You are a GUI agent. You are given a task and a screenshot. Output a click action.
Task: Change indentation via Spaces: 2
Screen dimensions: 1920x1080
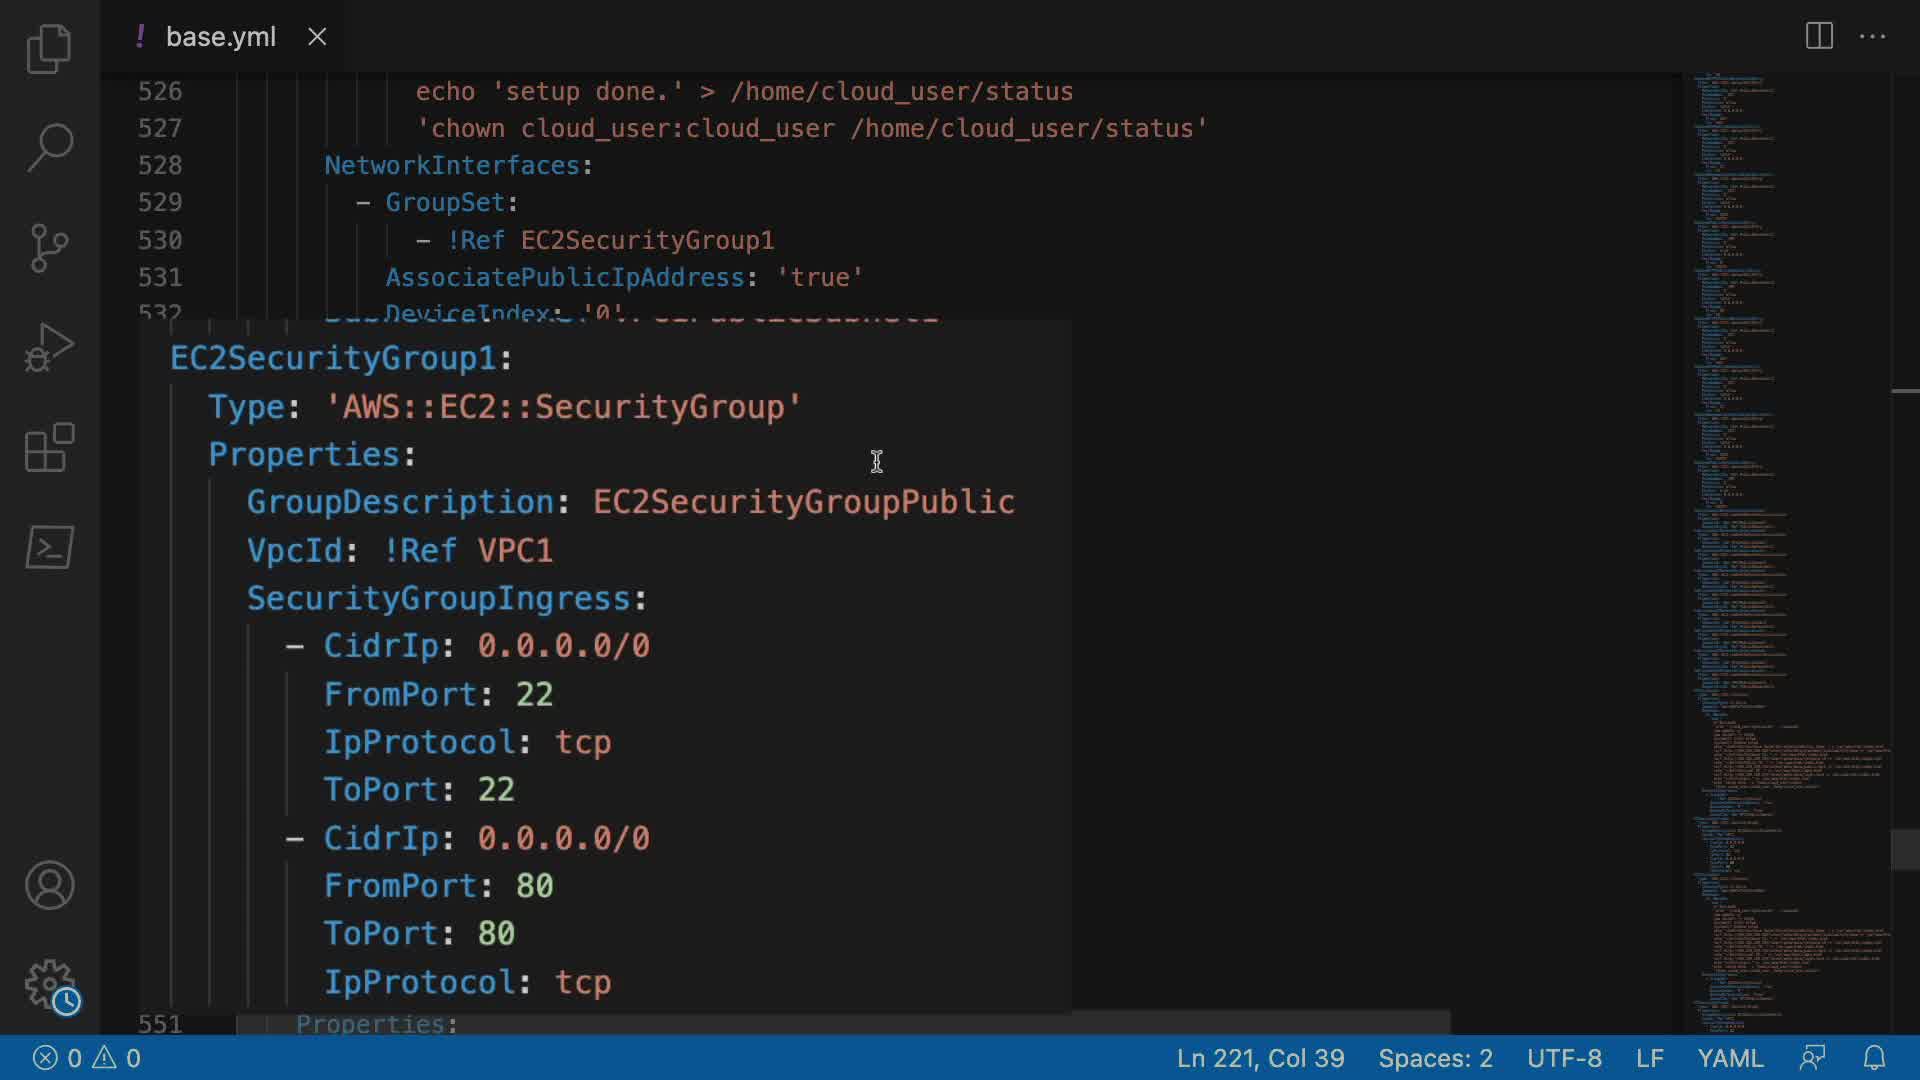1435,1058
